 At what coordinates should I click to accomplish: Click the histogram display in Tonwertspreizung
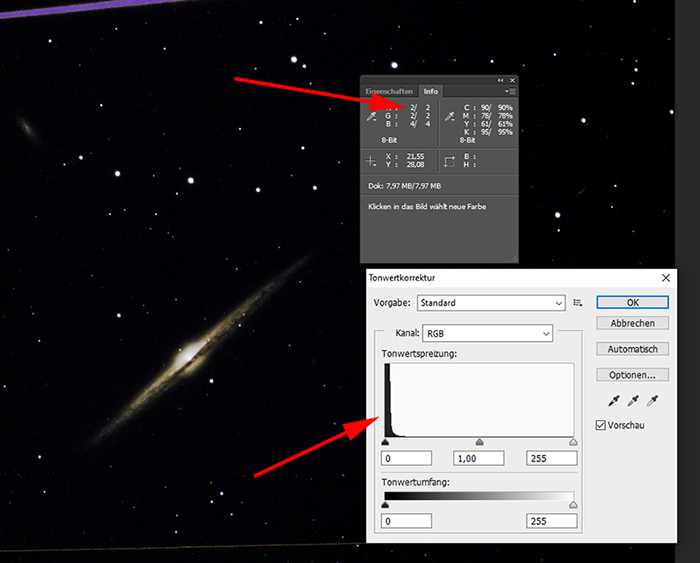[x=479, y=400]
